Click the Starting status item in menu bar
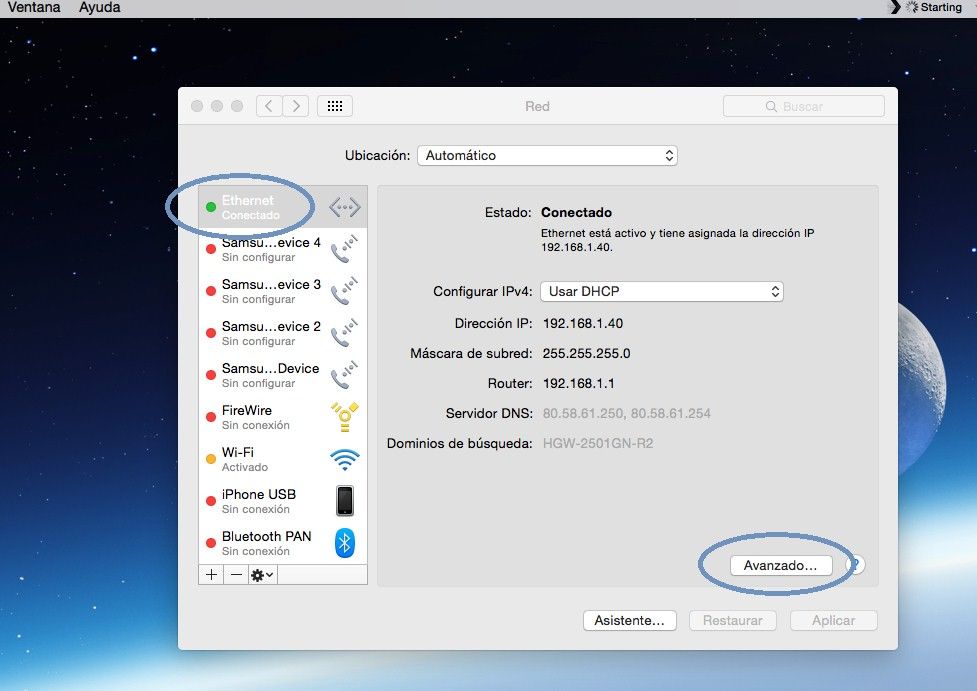Viewport: 977px width, 691px height. (933, 7)
